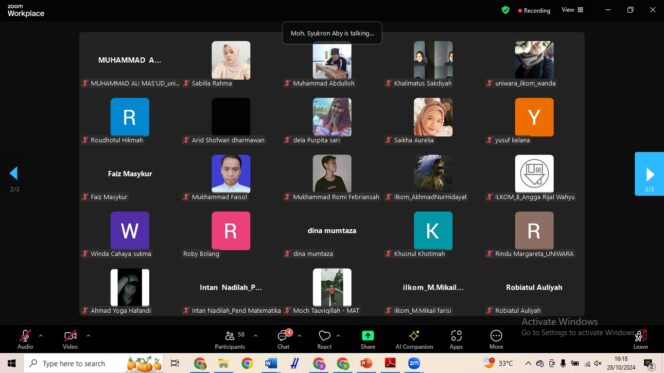Select Khusnul Khotimah's teal K avatar
Screen dimensions: 664x373
tap(433, 231)
